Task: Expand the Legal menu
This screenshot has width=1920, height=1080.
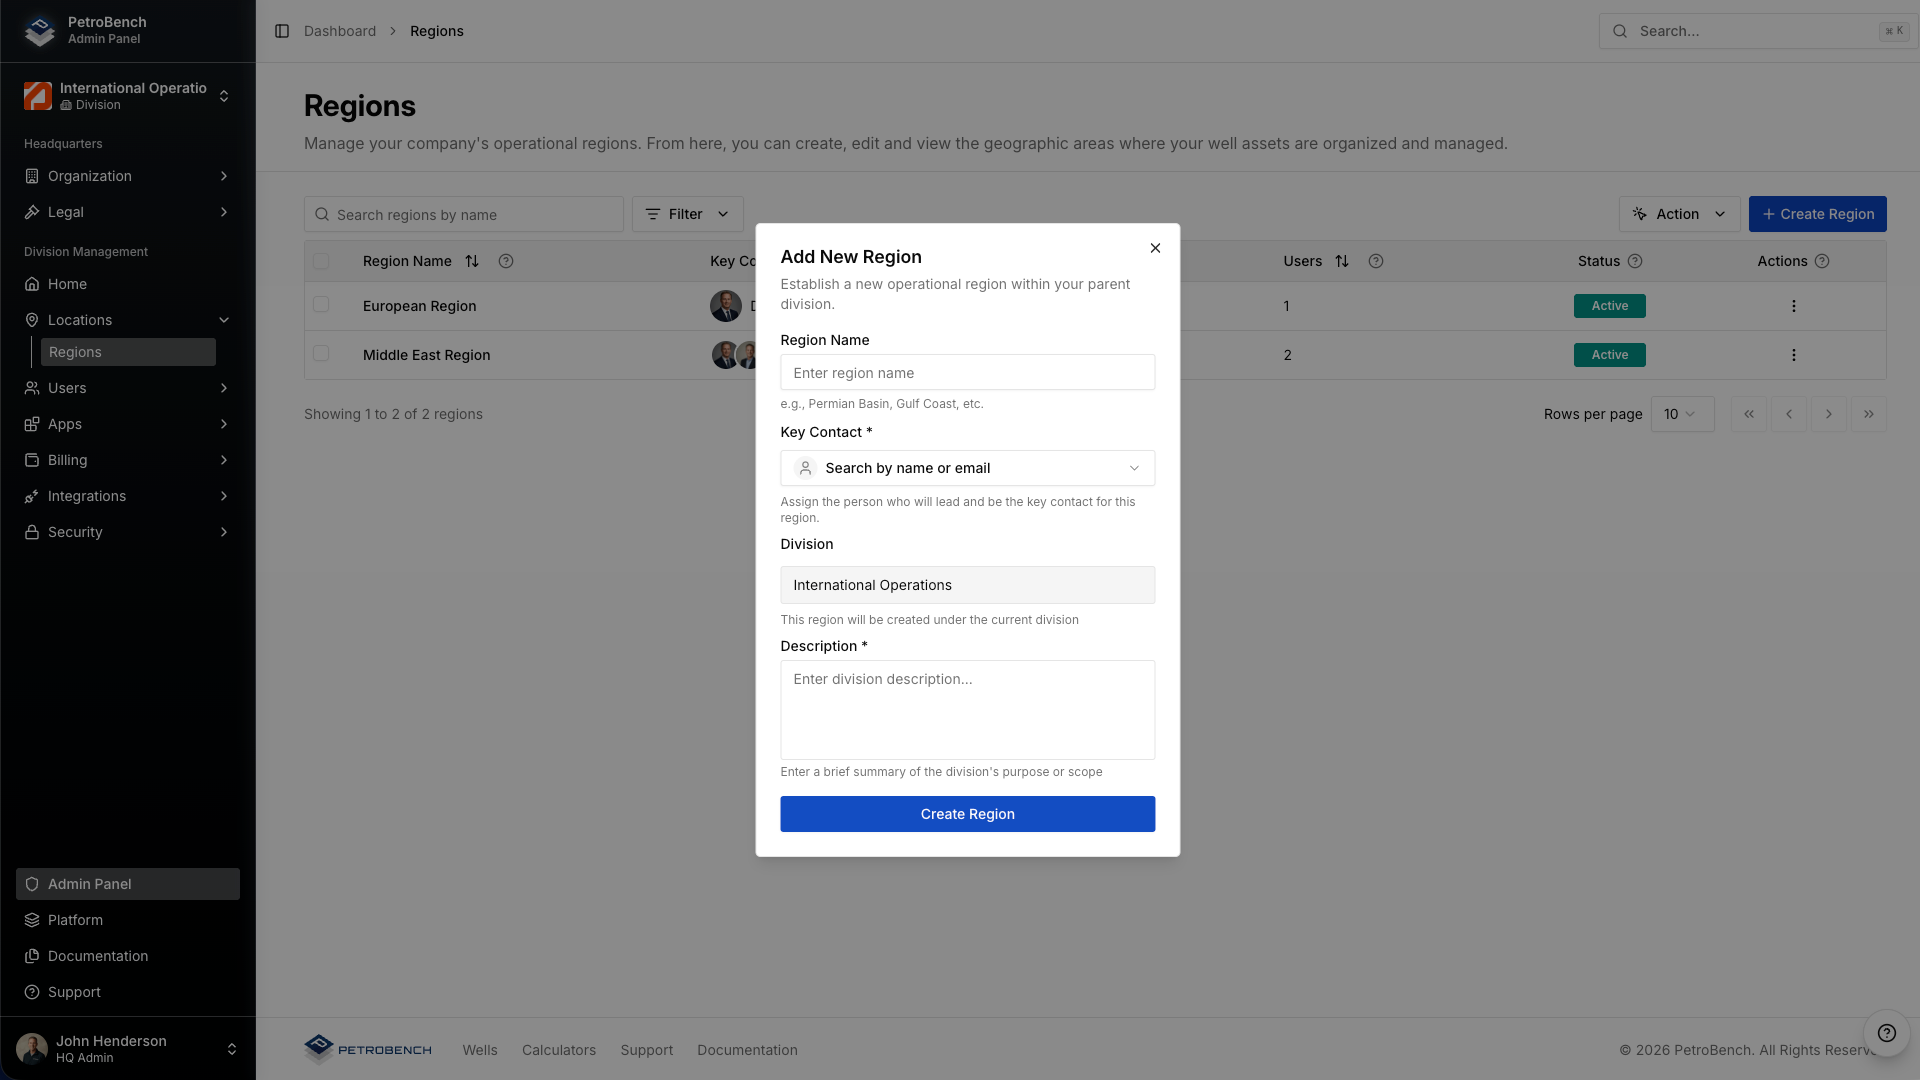Action: 128,212
